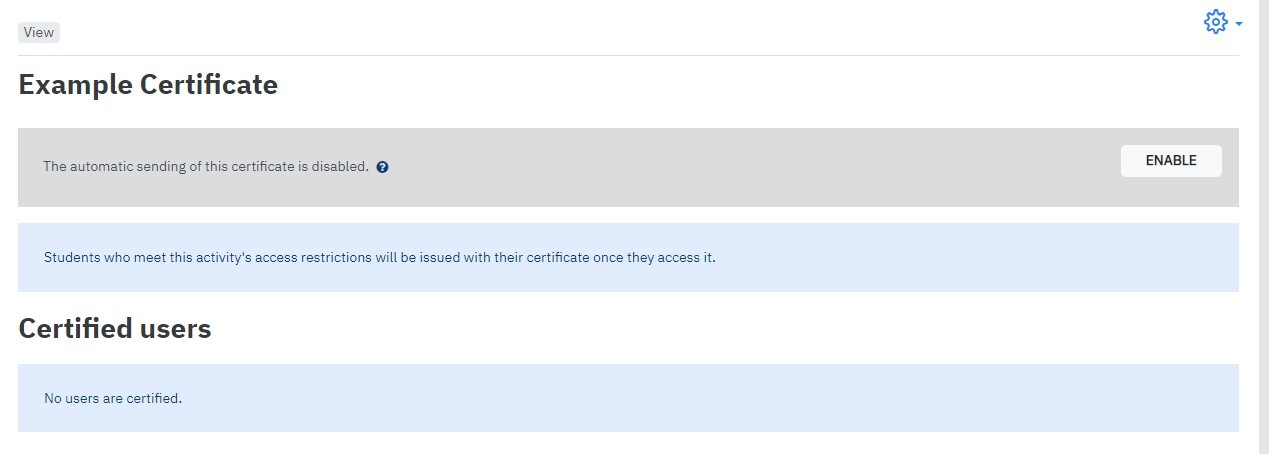
Task: Click the word users in Certified users heading
Action: click(173, 328)
